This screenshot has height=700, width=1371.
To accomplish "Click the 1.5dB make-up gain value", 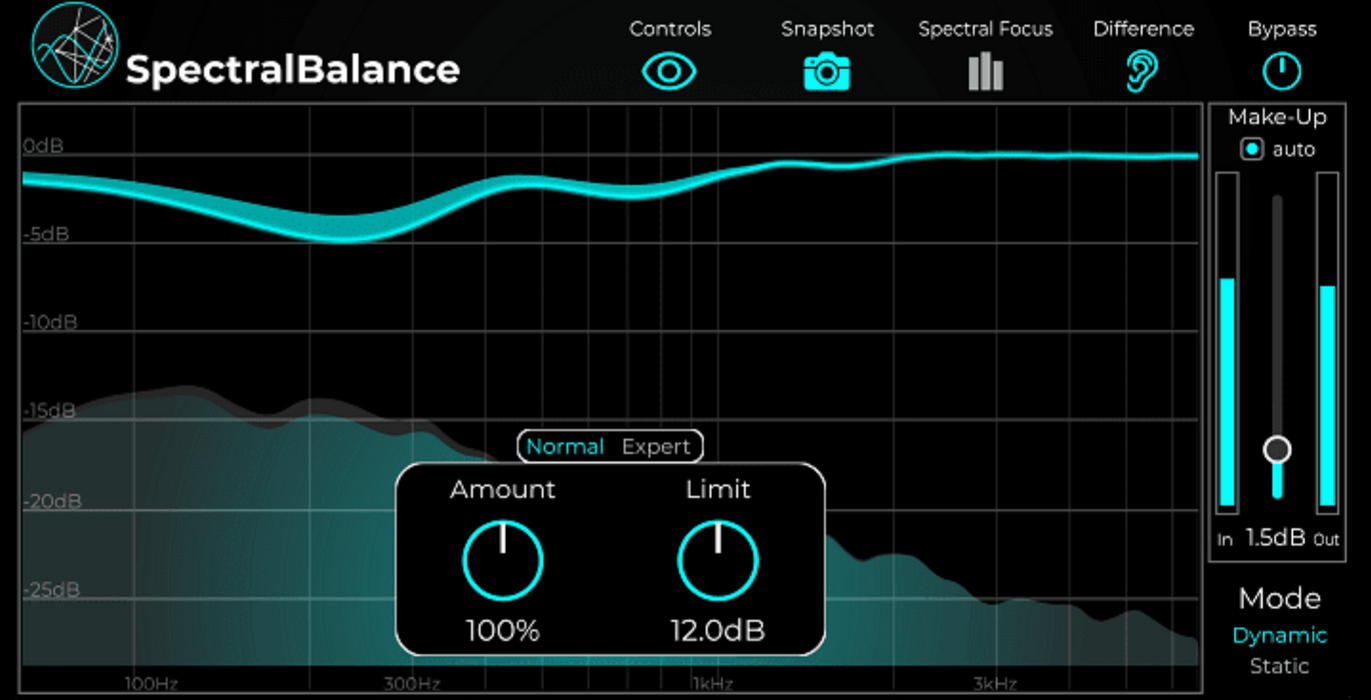I will pyautogui.click(x=1276, y=538).
